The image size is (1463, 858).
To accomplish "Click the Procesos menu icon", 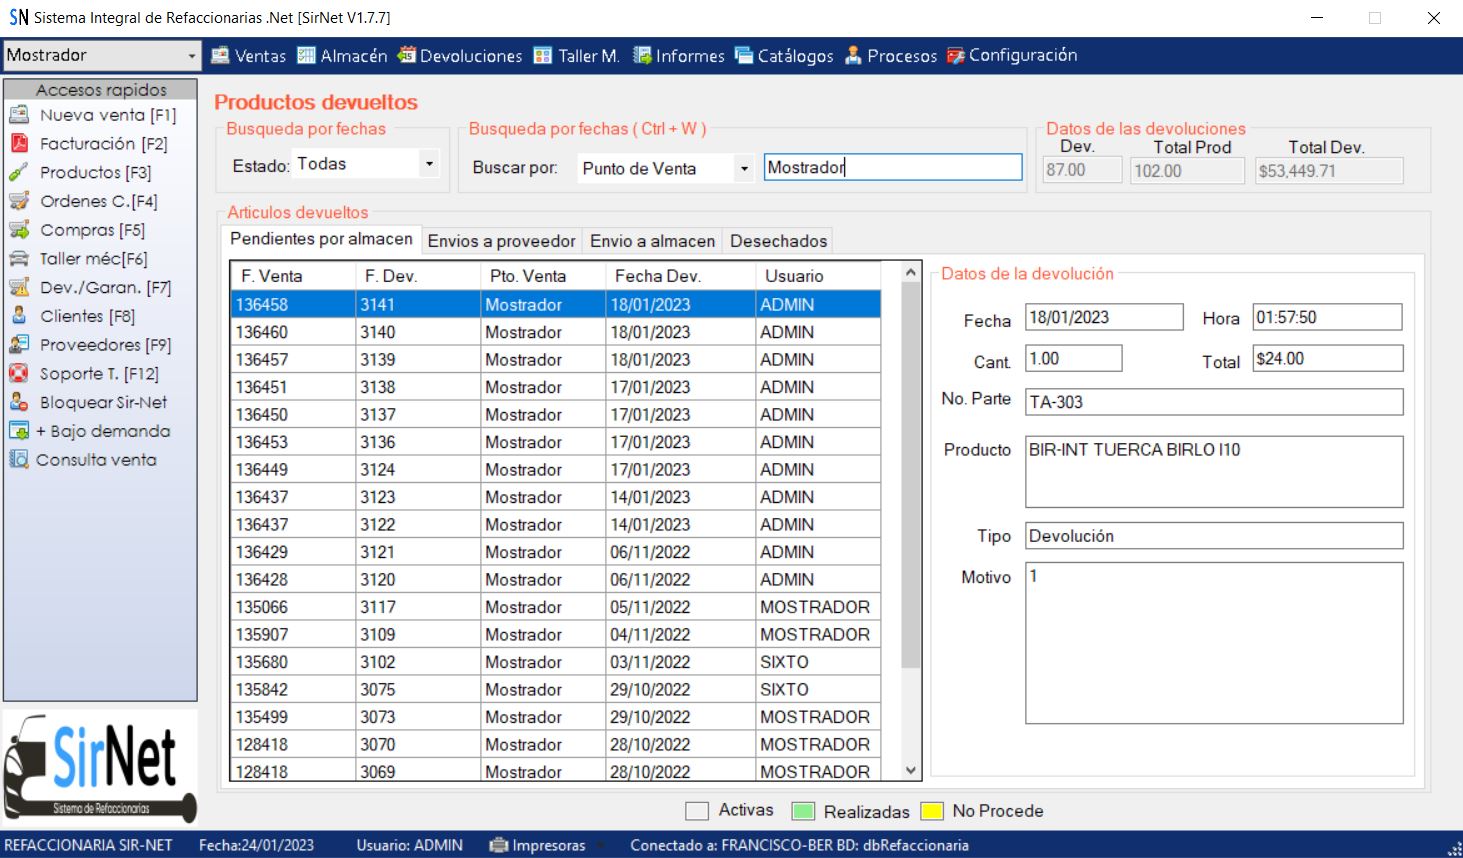I will (853, 55).
